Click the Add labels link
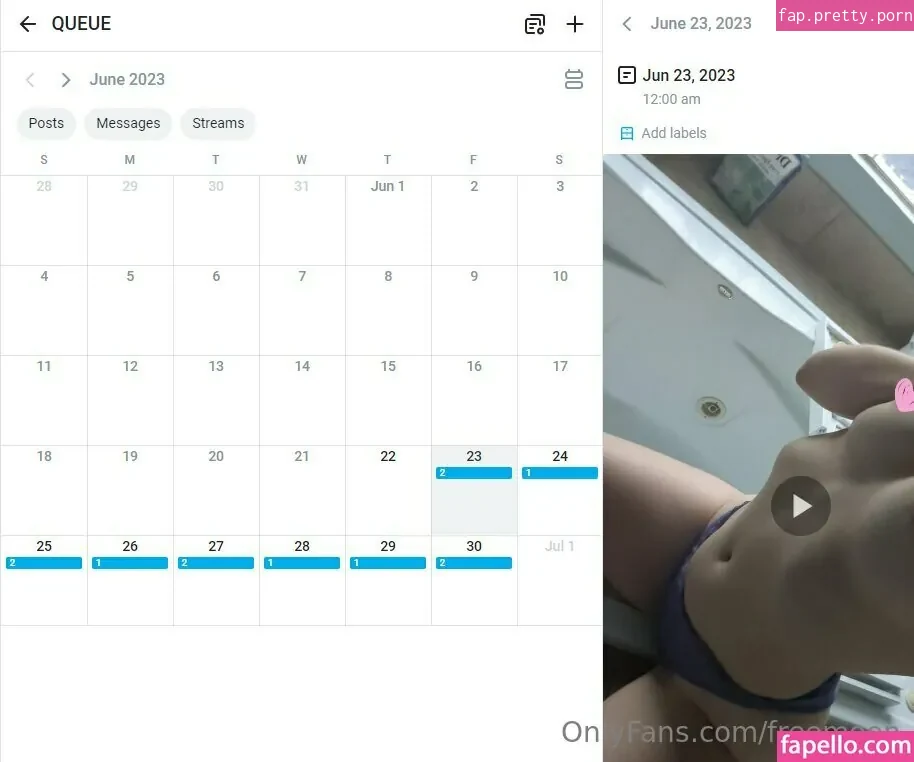Image resolution: width=914 pixels, height=762 pixels. [674, 134]
